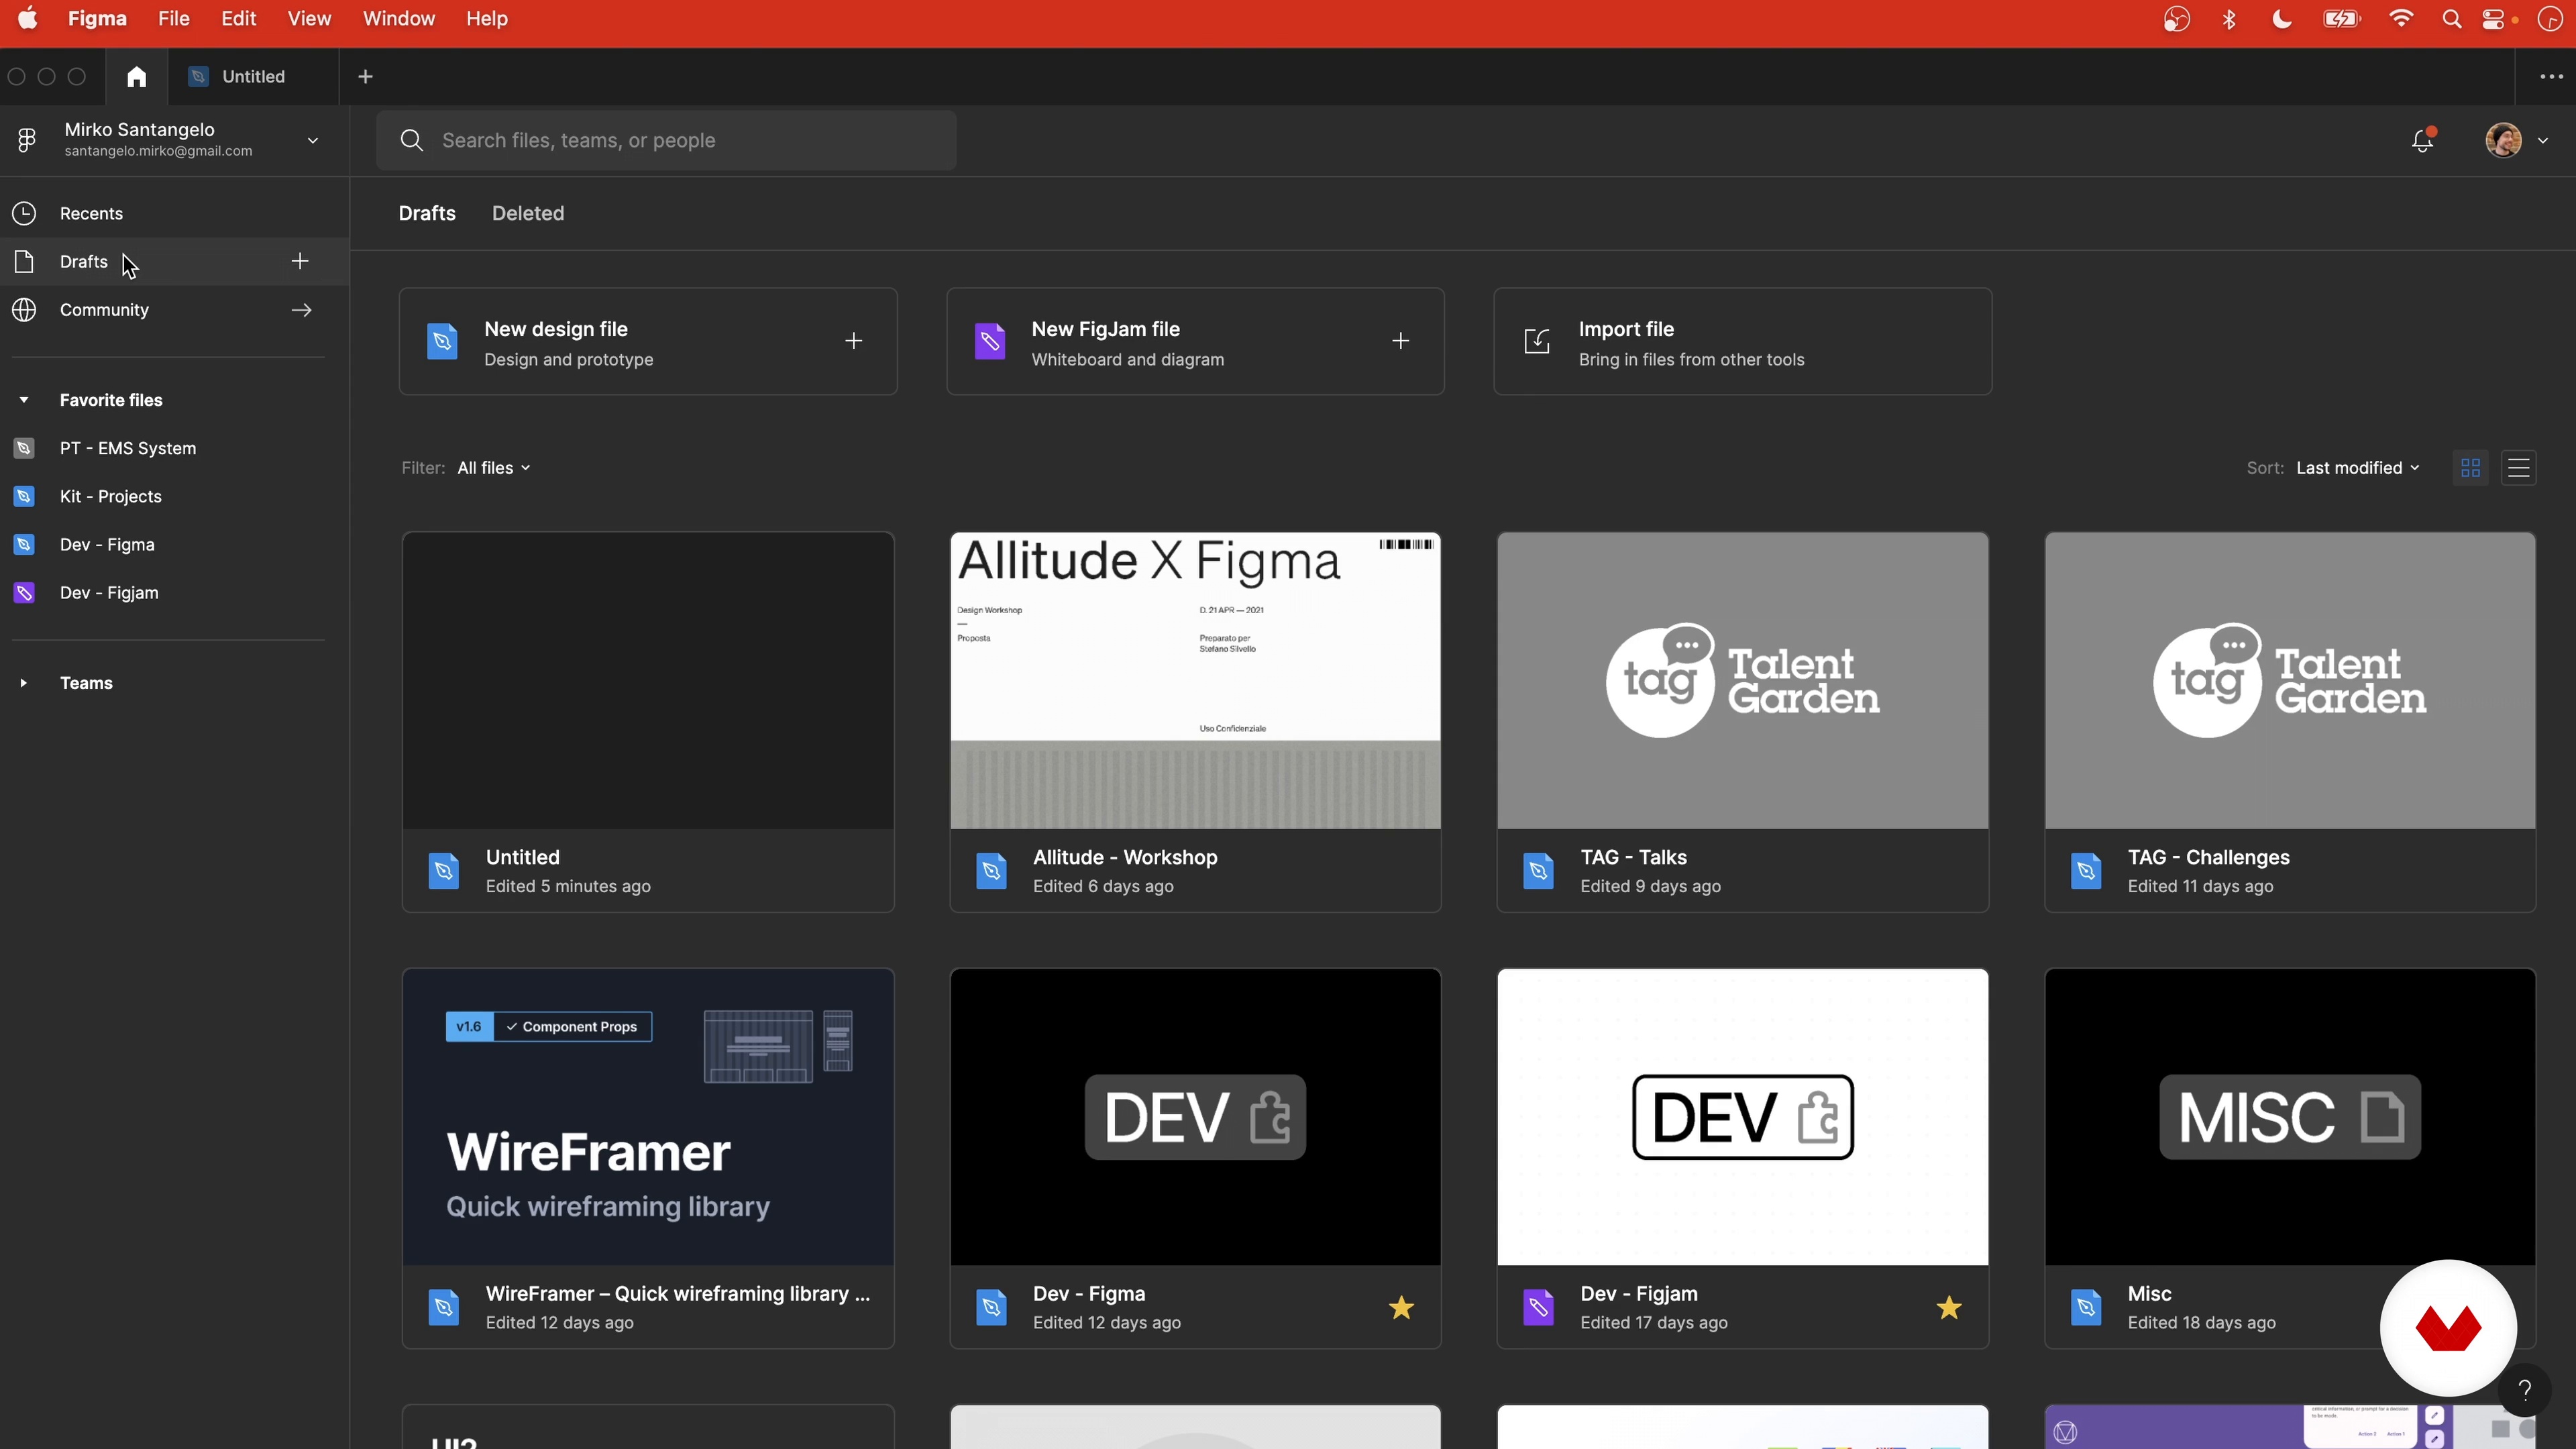The width and height of the screenshot is (2576, 1449).
Task: Select the Drafts tab heading
Action: click(x=427, y=213)
